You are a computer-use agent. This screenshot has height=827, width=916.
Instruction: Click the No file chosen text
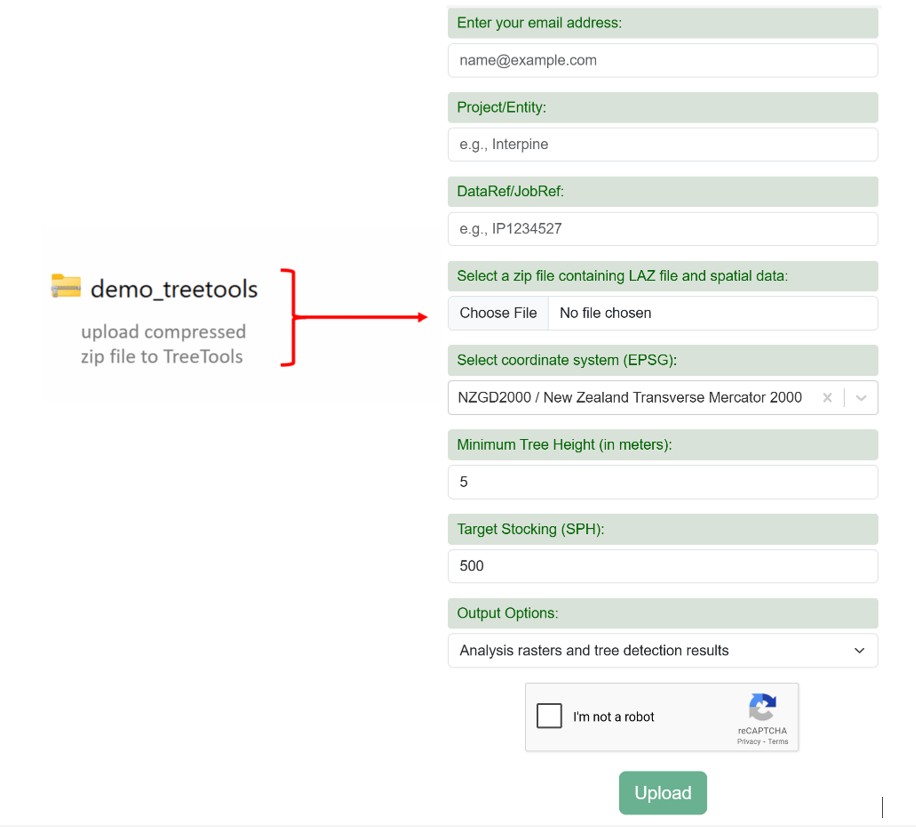coord(605,313)
